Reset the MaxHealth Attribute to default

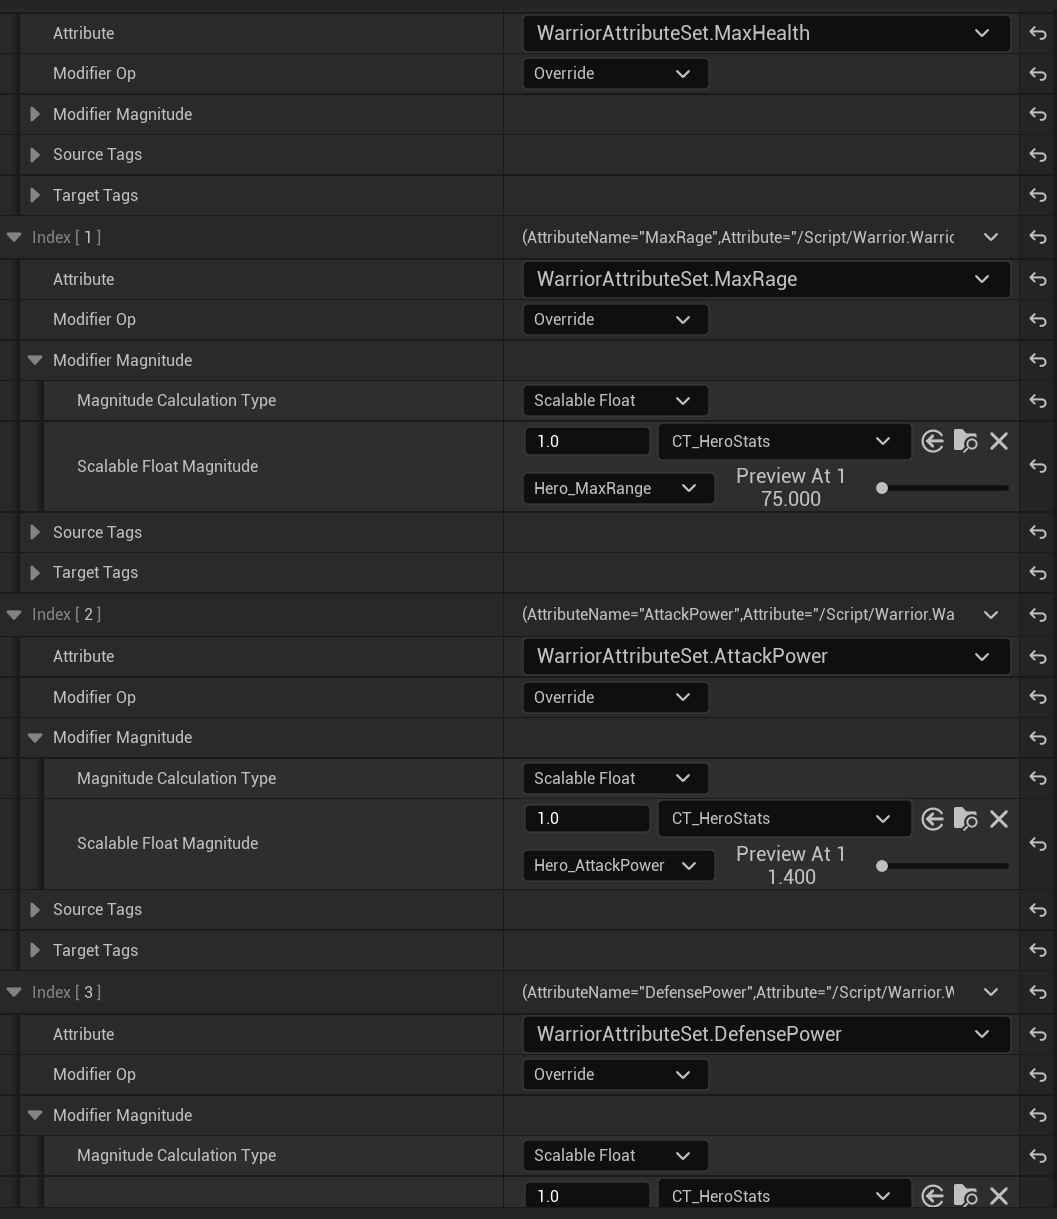[1037, 34]
